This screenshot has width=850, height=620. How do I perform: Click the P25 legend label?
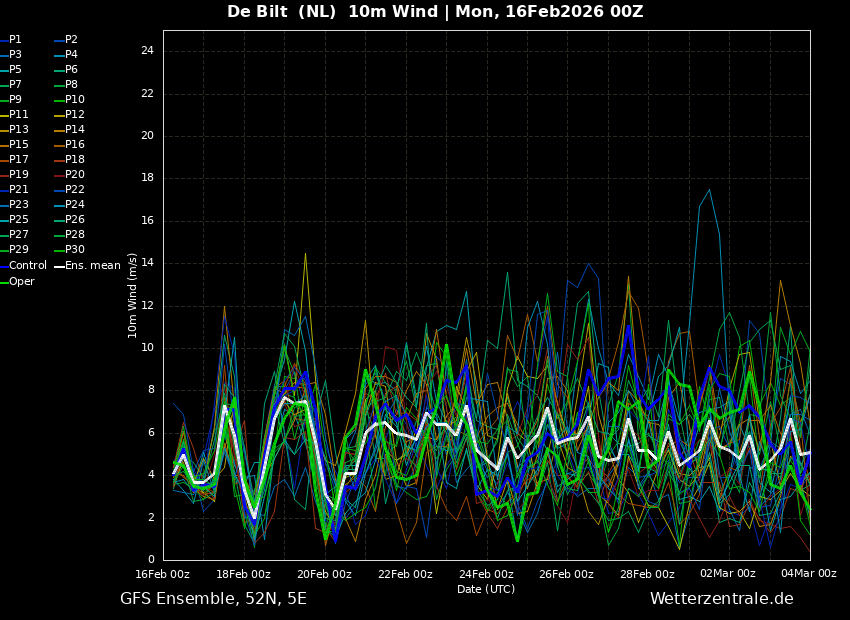(x=19, y=220)
